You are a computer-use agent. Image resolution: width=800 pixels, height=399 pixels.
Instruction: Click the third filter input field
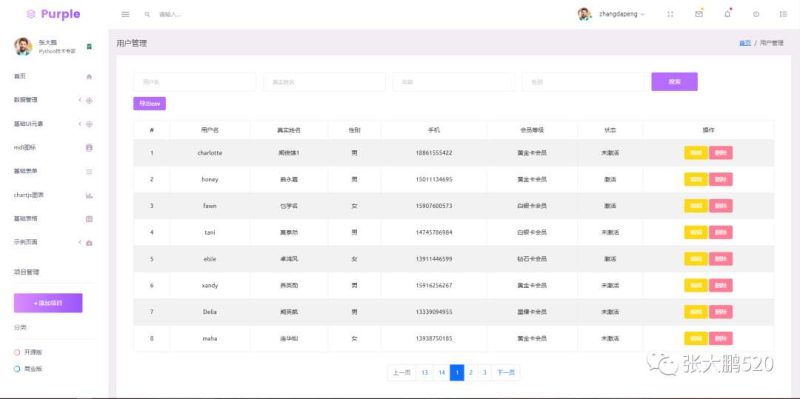click(x=454, y=82)
